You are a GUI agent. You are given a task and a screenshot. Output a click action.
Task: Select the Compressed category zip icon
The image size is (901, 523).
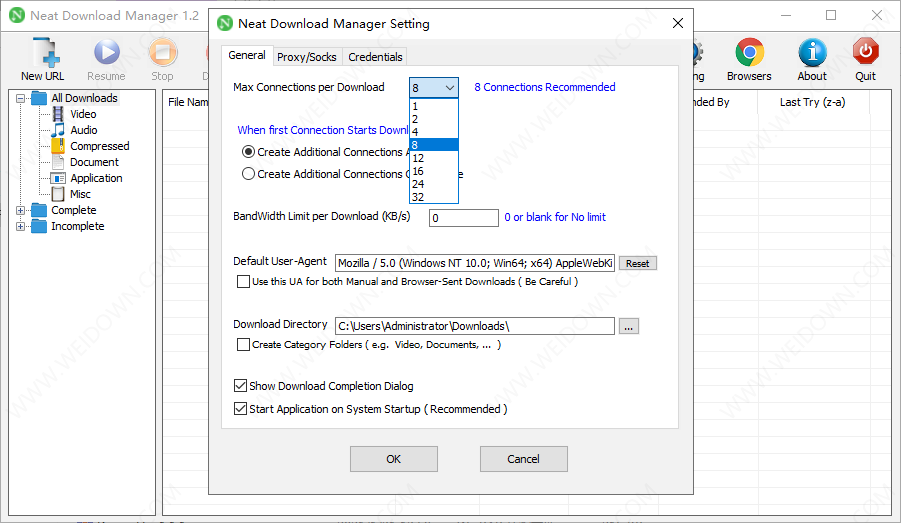click(x=58, y=146)
